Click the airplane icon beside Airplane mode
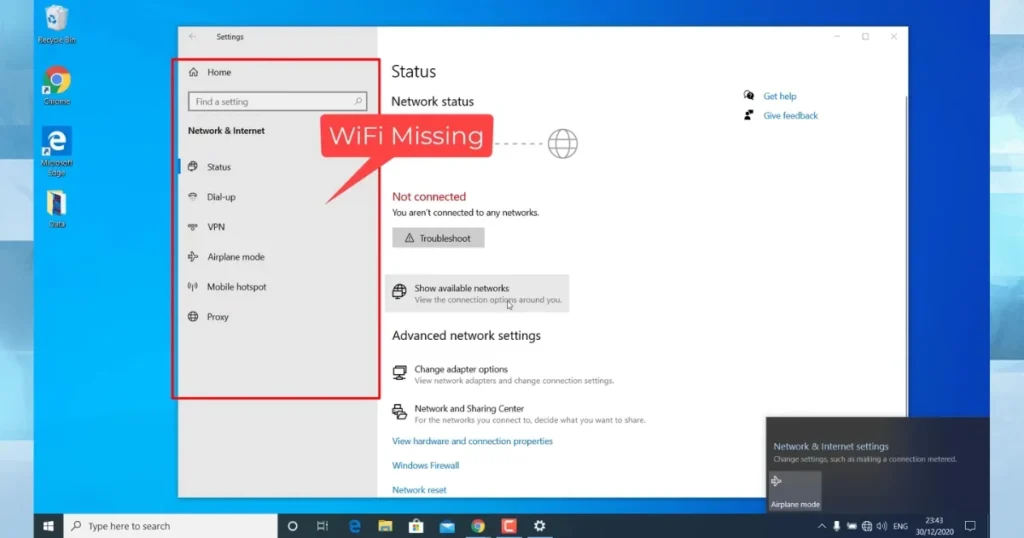This screenshot has height=538, width=1024. pyautogui.click(x=193, y=257)
